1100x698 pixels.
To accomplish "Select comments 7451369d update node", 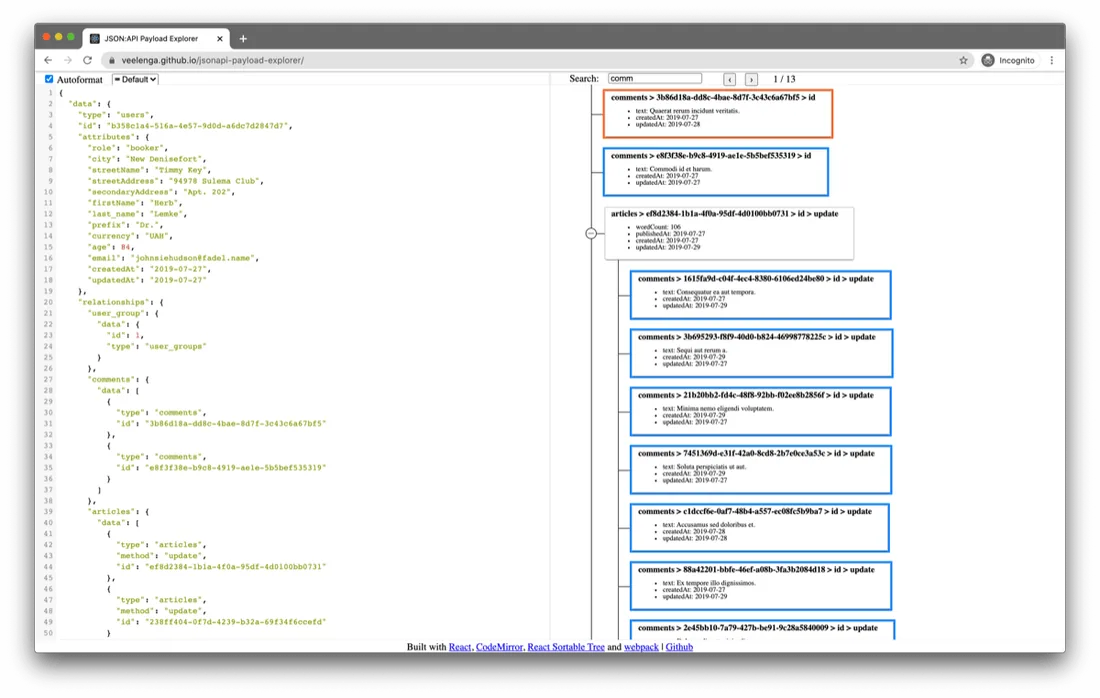I will point(760,469).
